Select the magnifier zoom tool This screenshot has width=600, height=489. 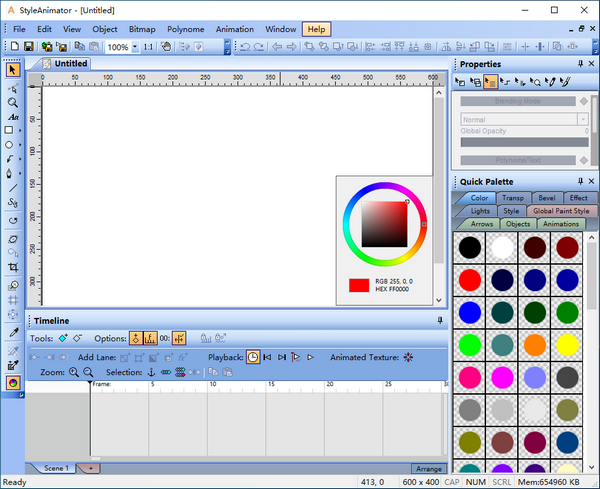tap(12, 102)
